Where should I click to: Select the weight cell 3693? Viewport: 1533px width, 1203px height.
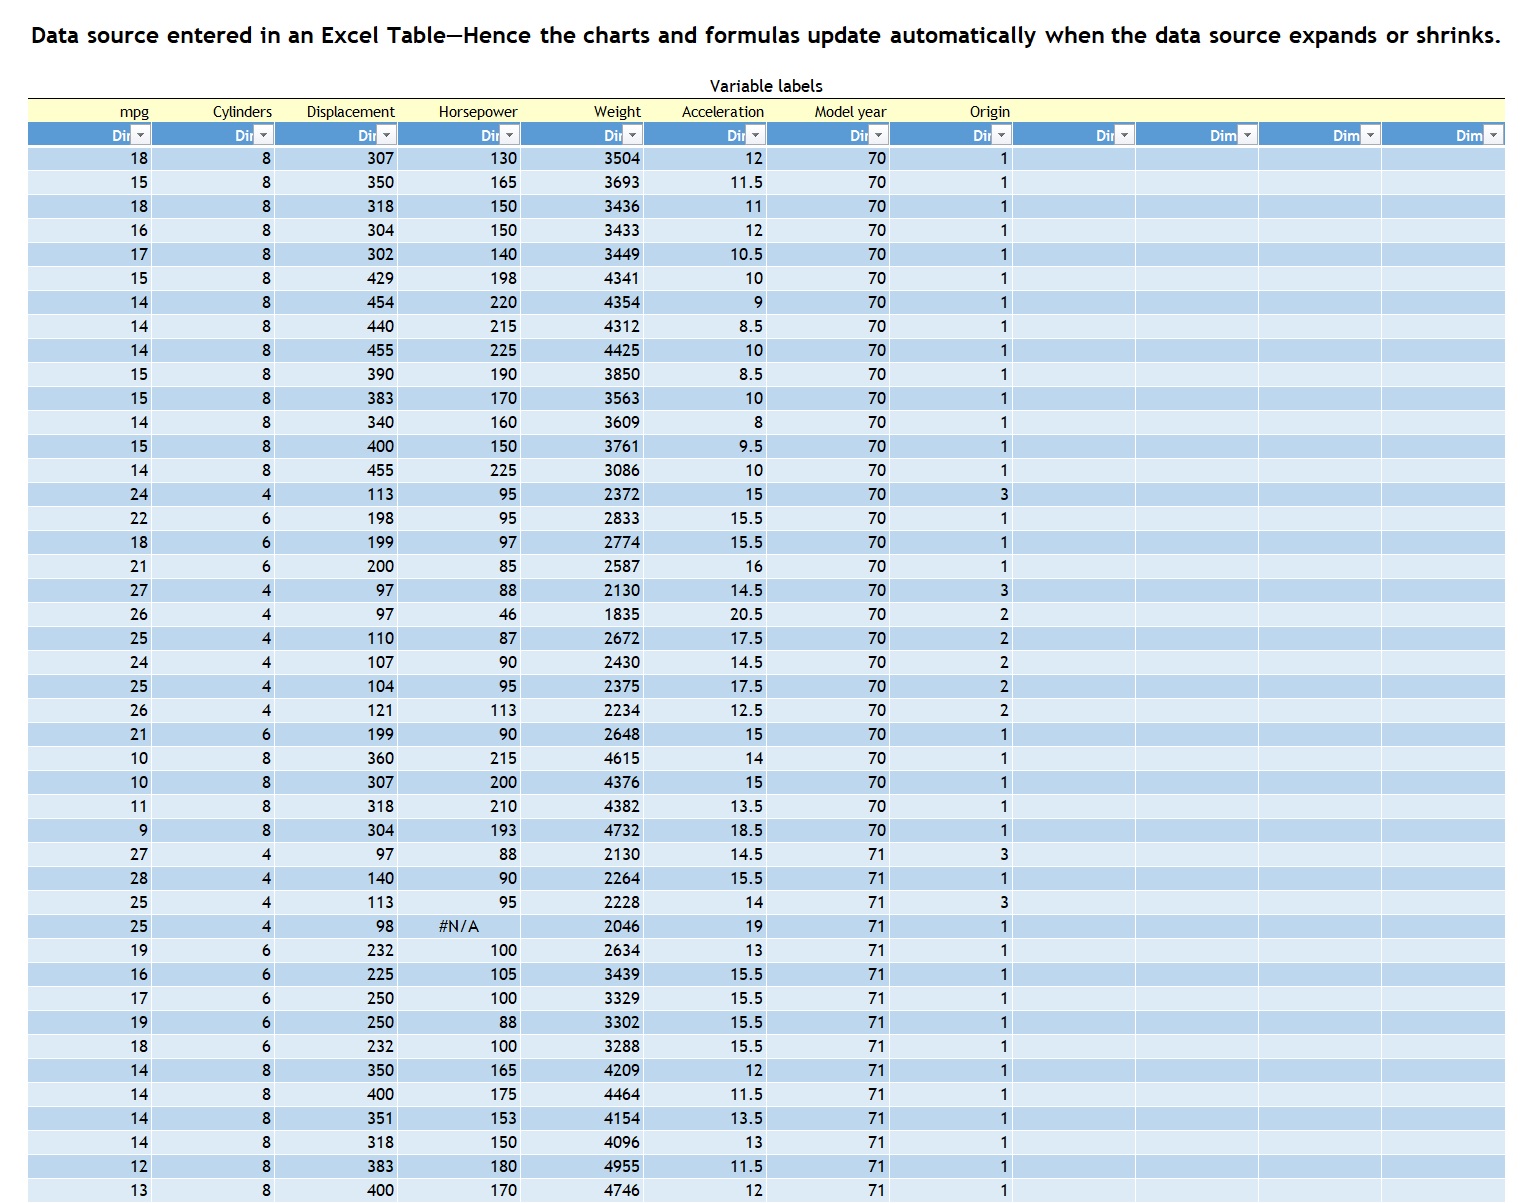click(582, 182)
